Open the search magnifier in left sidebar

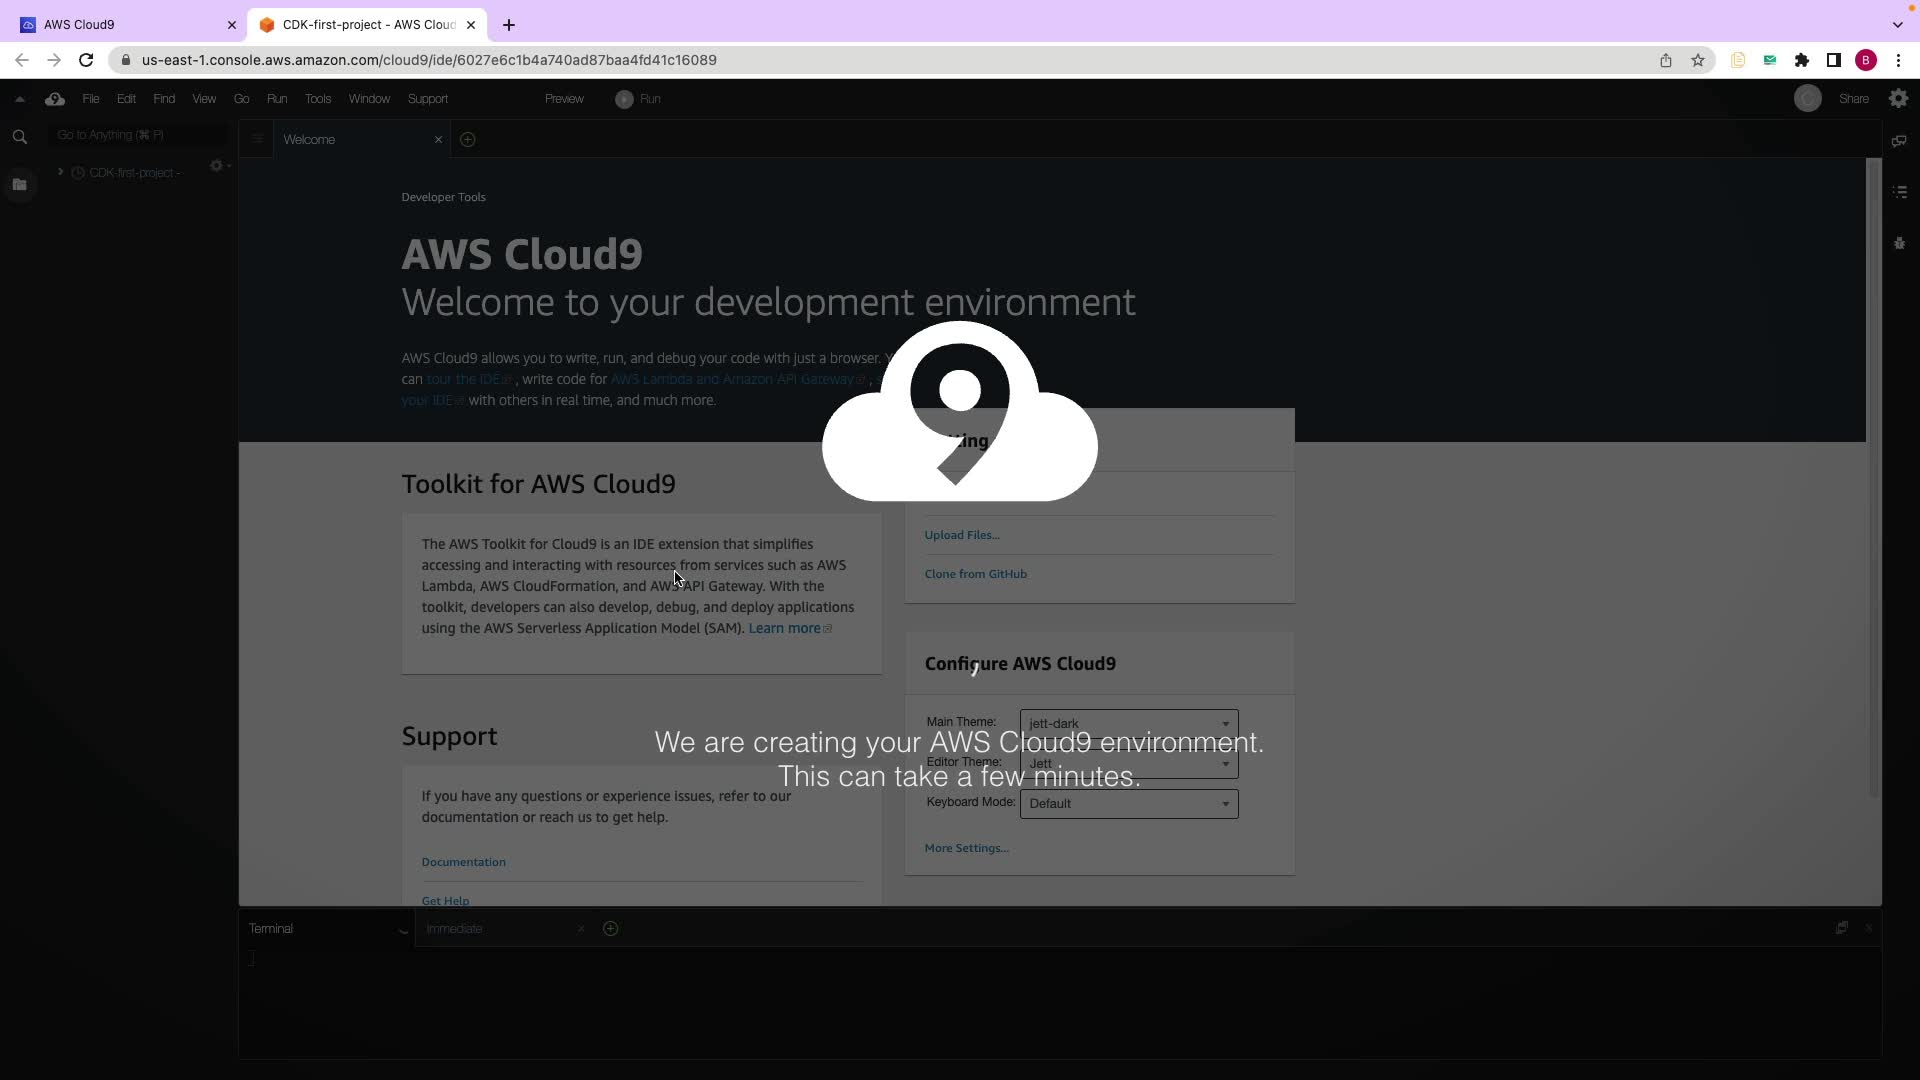coord(19,137)
